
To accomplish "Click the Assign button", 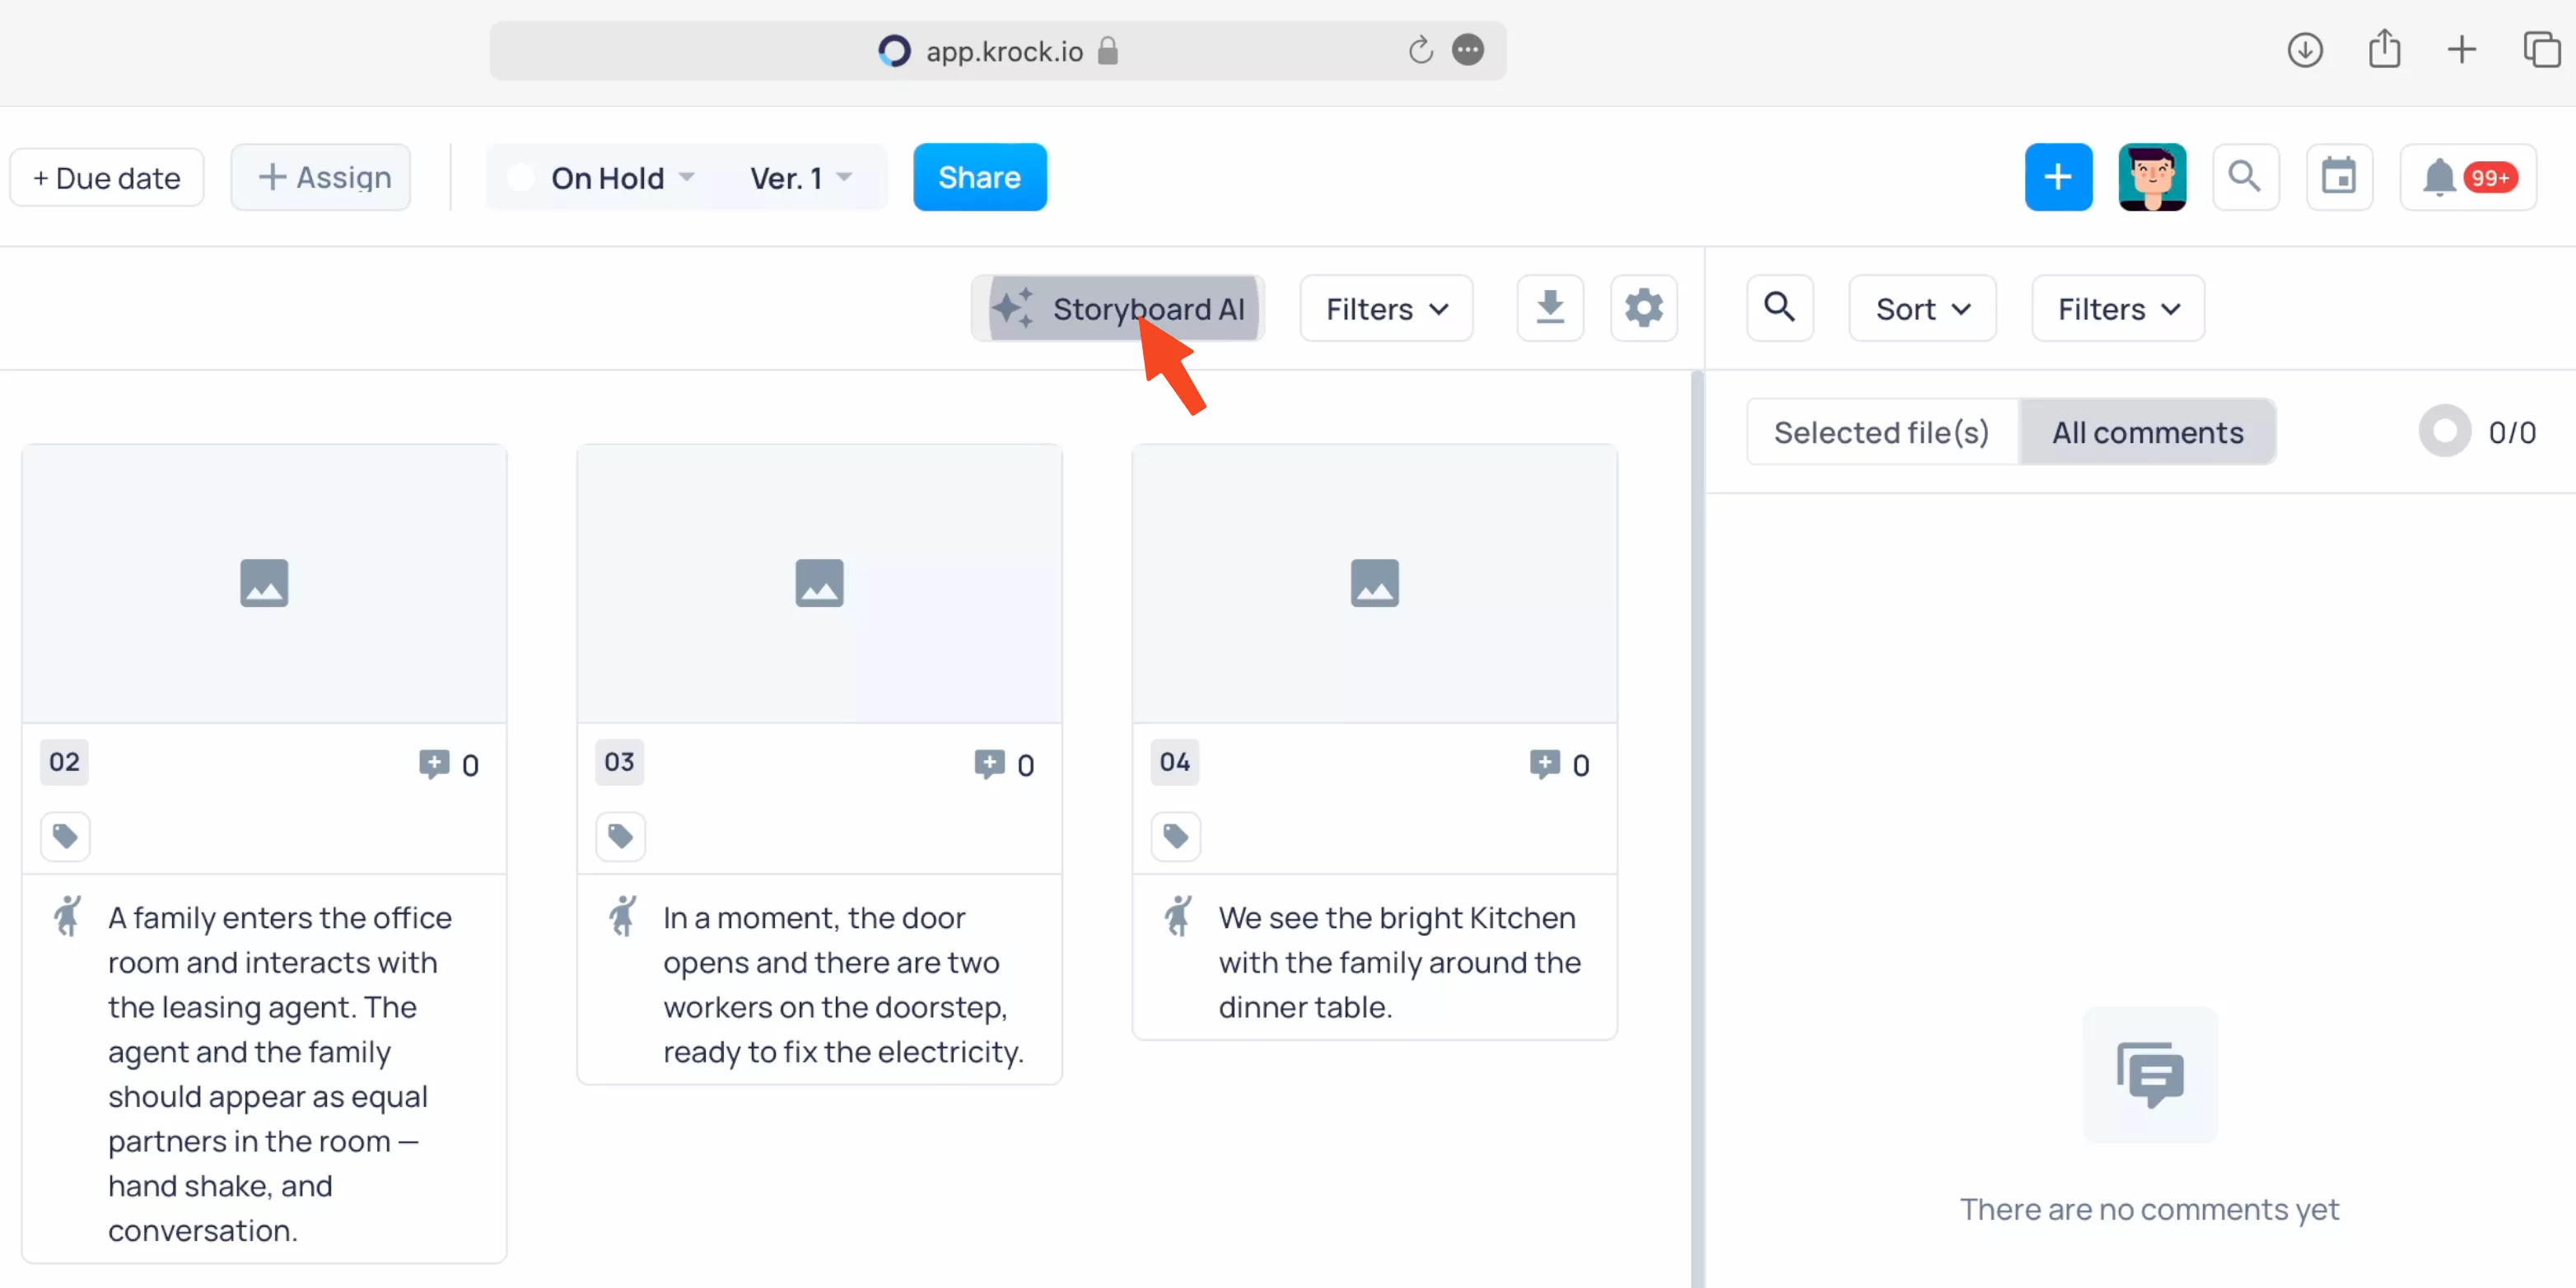I will tap(320, 177).
